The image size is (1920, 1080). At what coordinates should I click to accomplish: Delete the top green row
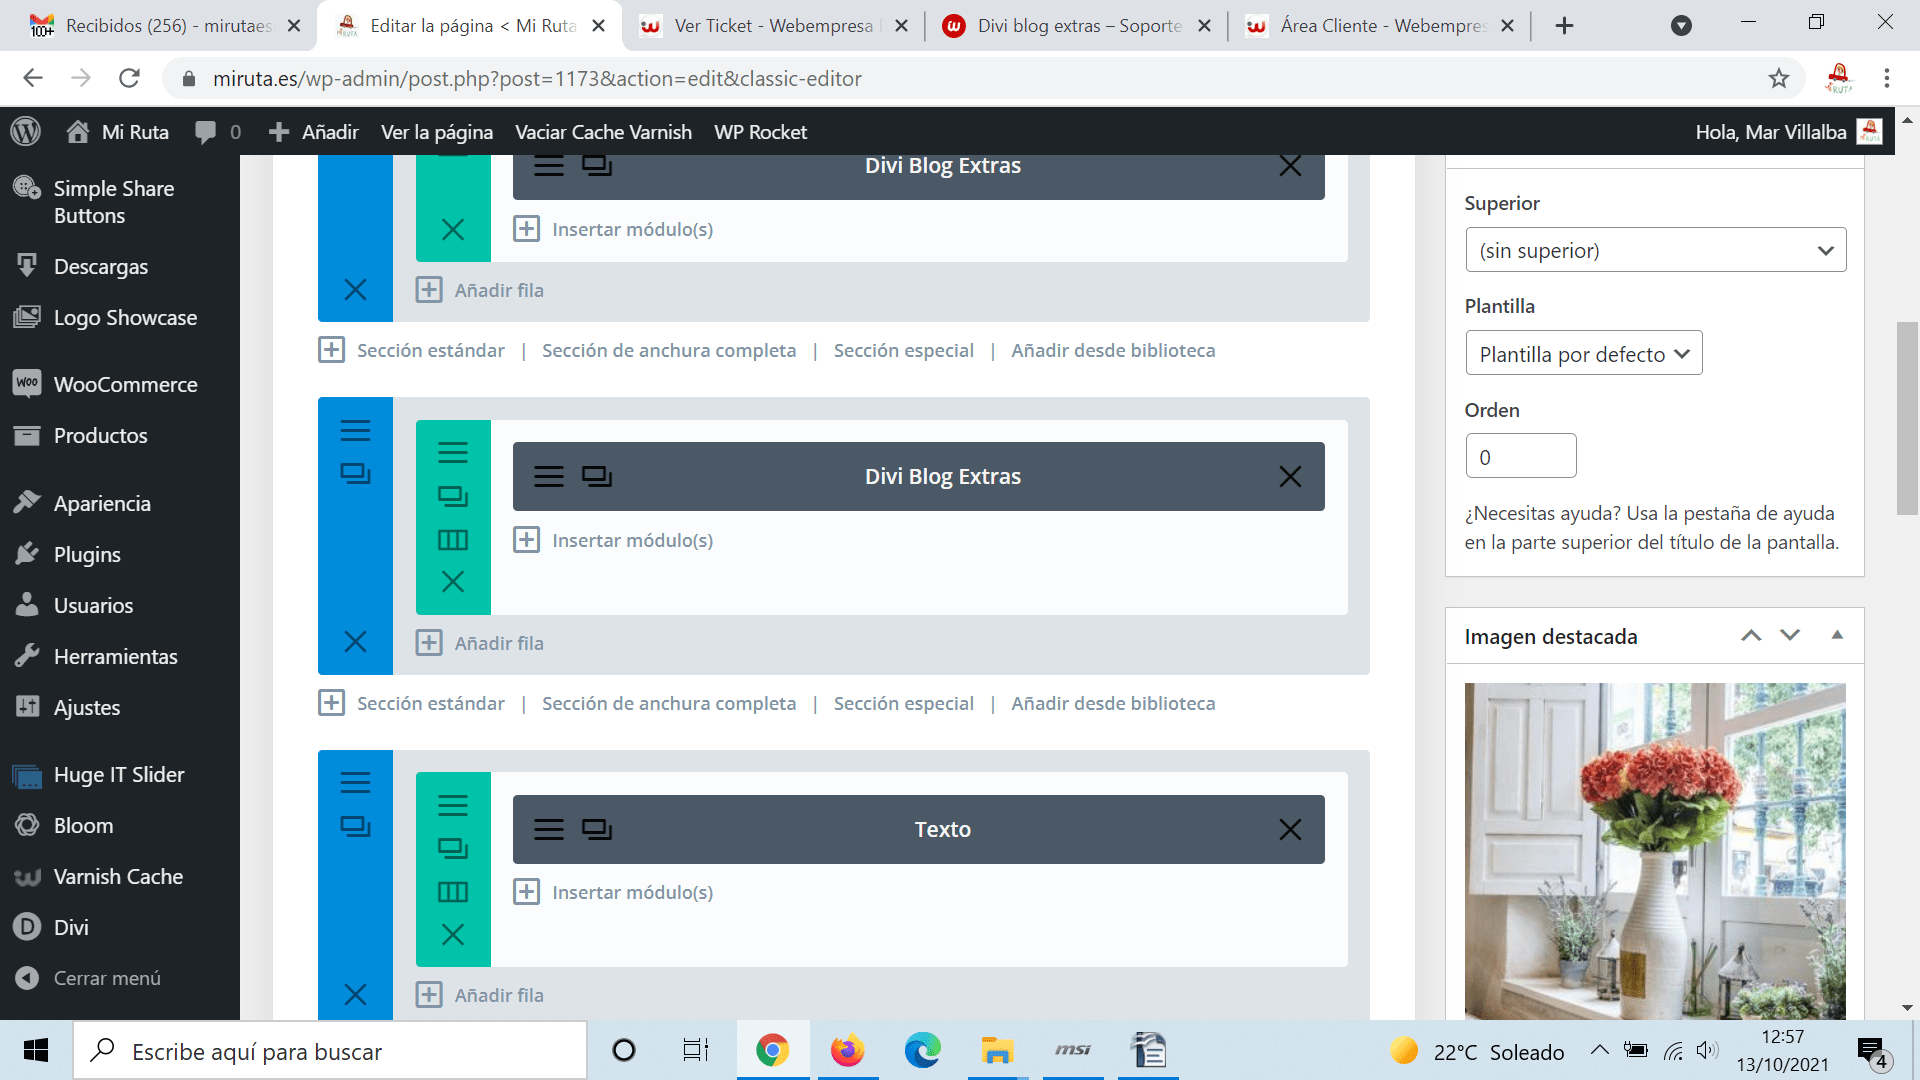click(453, 230)
